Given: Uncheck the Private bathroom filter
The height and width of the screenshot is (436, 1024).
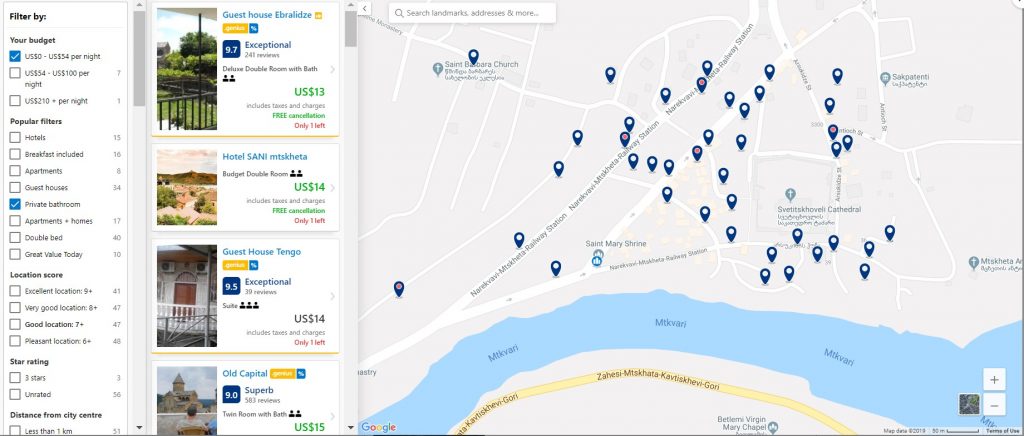Looking at the screenshot, I should pyautogui.click(x=15, y=204).
